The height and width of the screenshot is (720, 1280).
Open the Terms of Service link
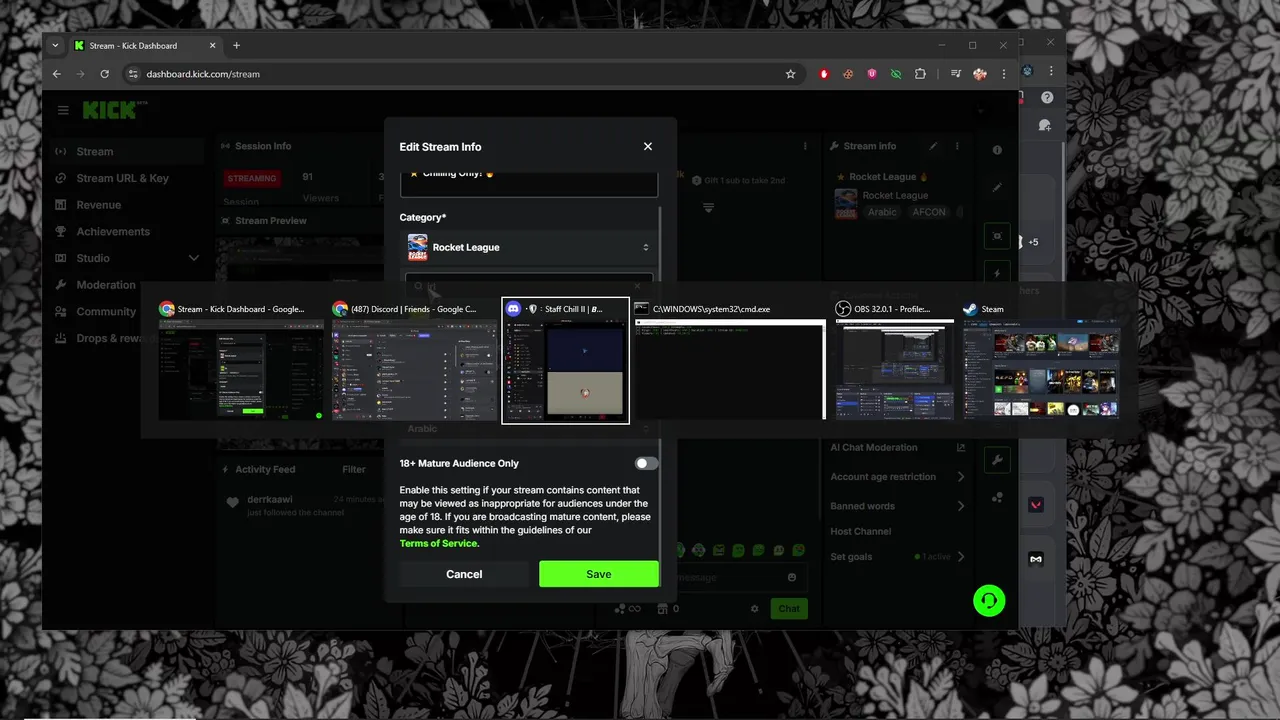pyautogui.click(x=439, y=543)
